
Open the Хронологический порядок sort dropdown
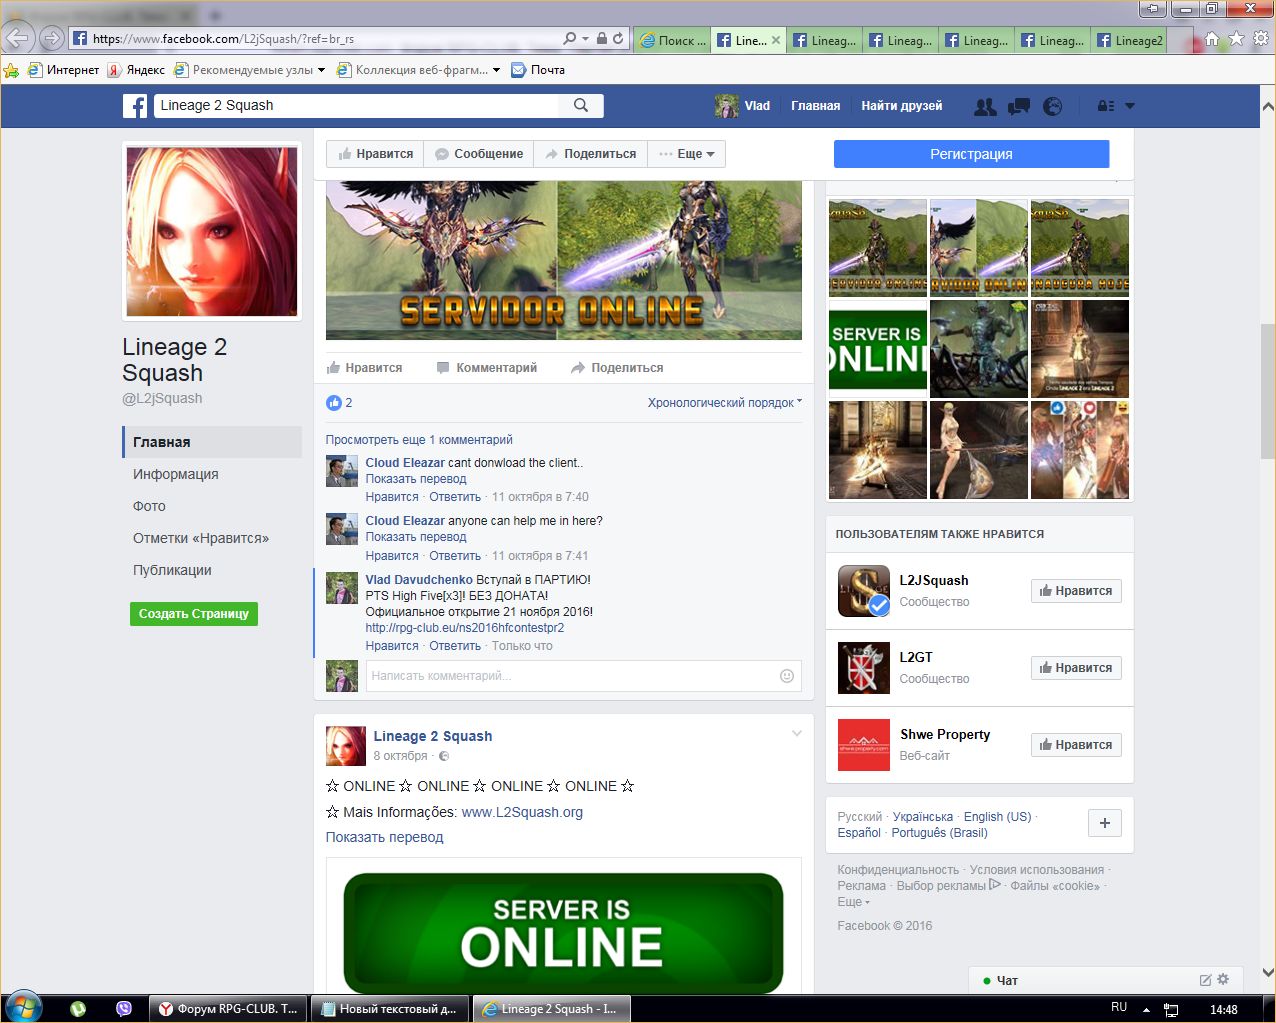[724, 403]
